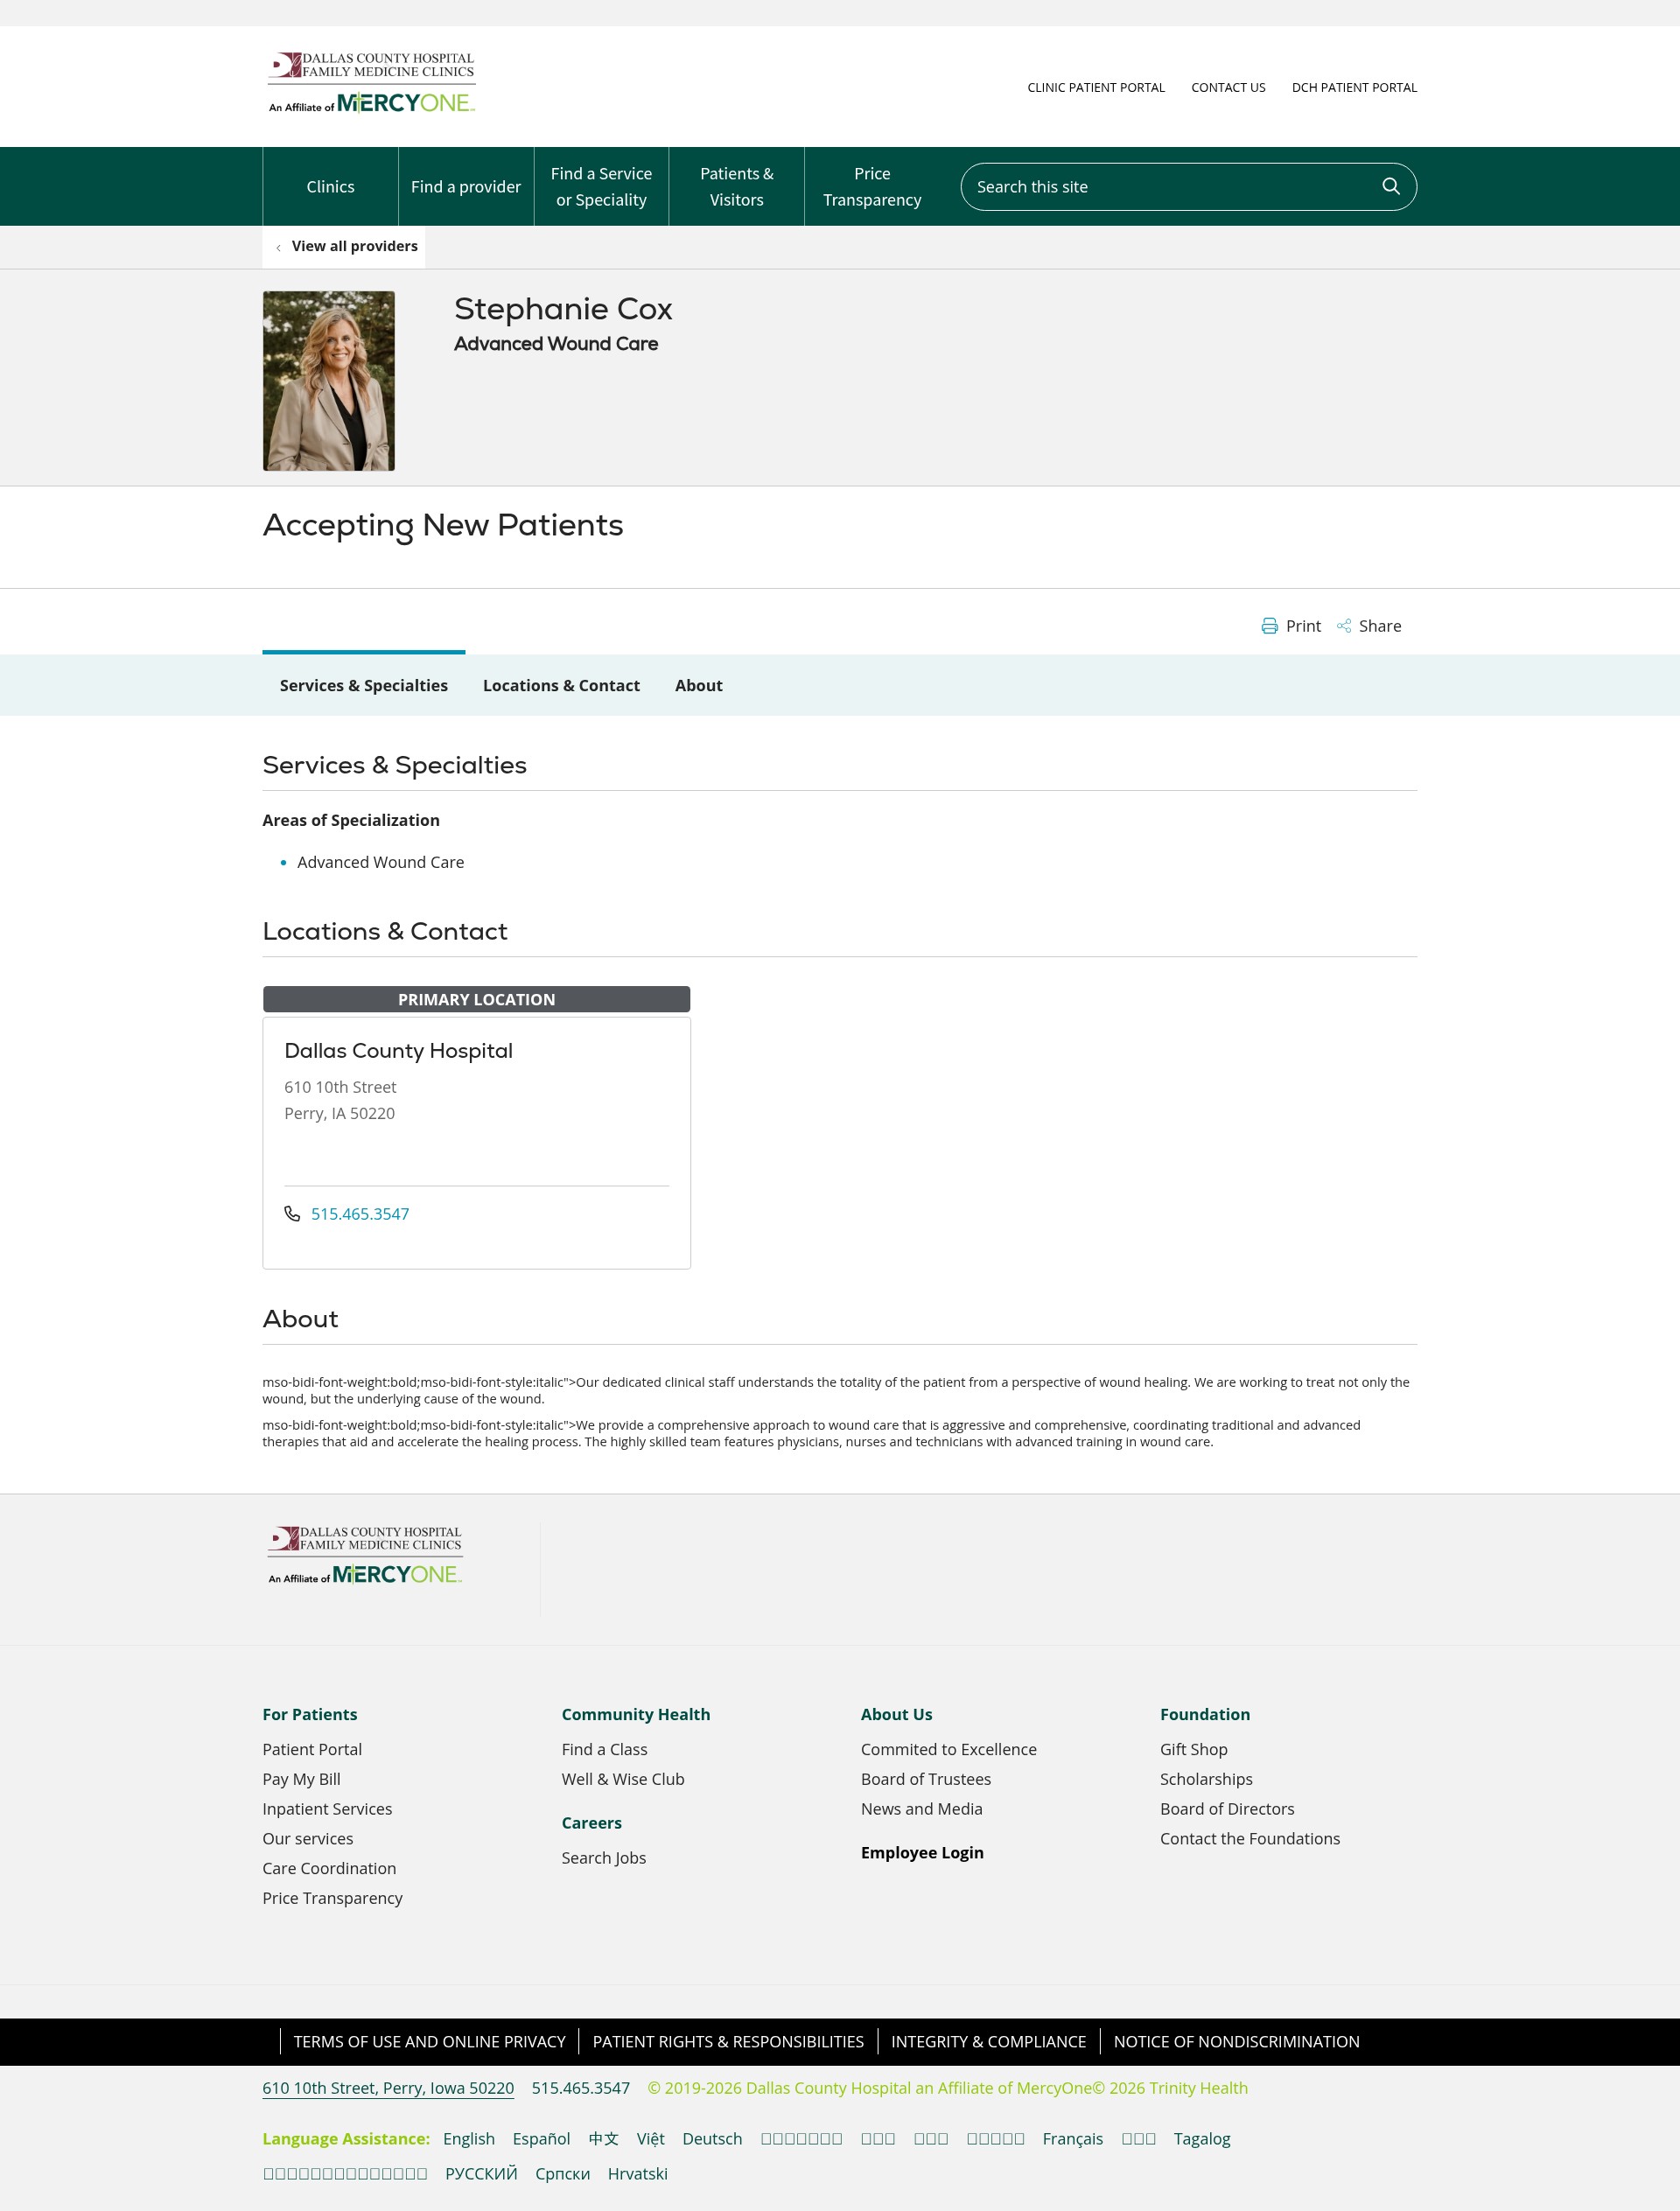Select Deutsch language assistance

(712, 2138)
